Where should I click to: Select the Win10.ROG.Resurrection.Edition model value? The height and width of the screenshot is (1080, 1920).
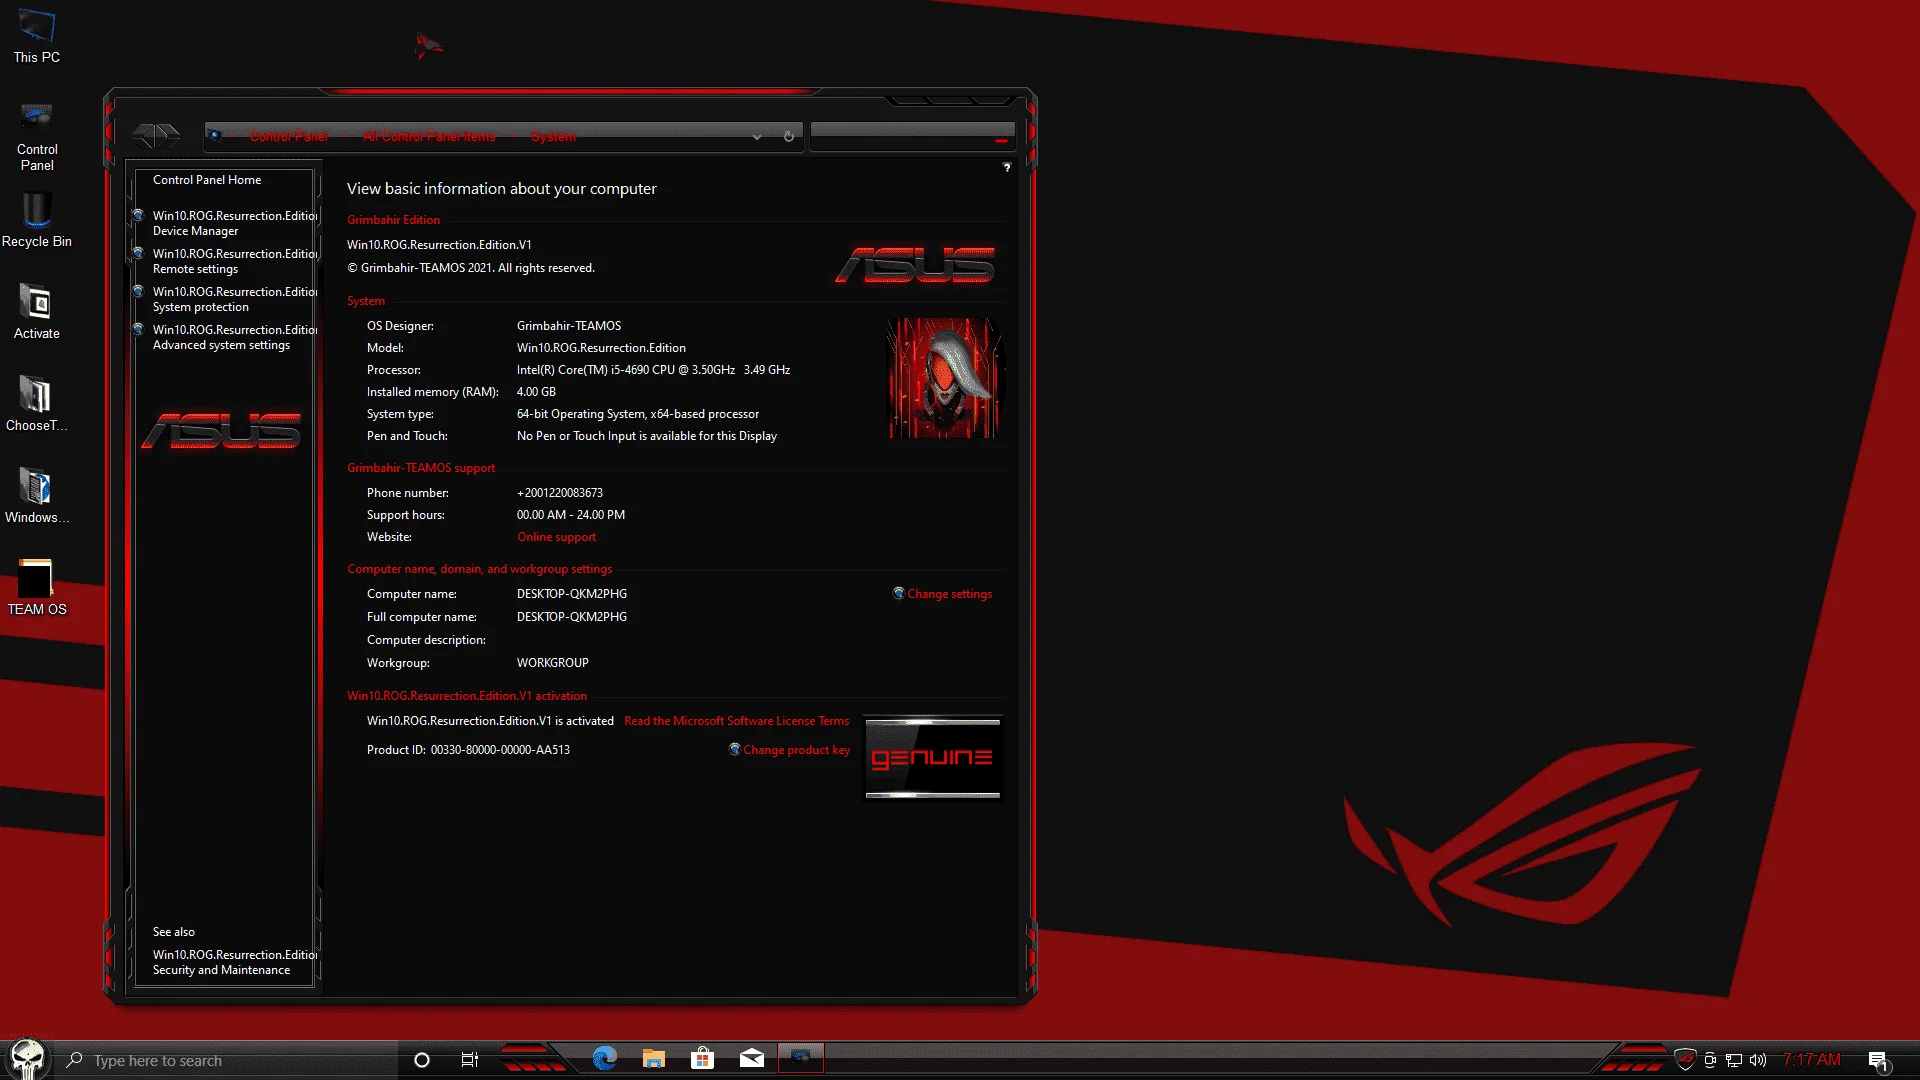pyautogui.click(x=601, y=348)
